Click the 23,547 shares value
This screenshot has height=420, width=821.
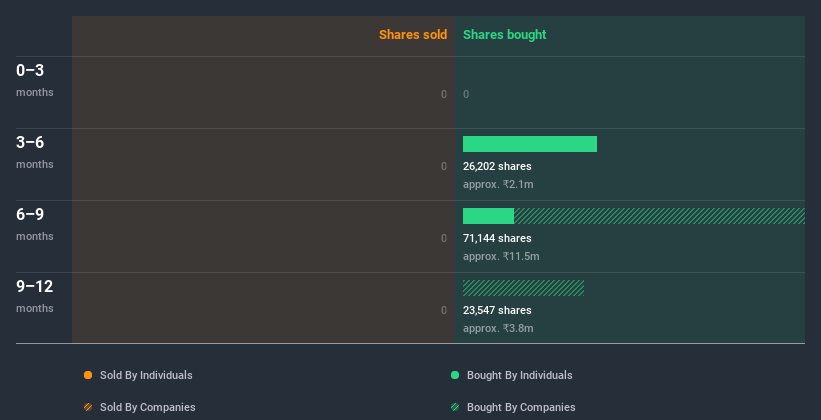click(497, 311)
